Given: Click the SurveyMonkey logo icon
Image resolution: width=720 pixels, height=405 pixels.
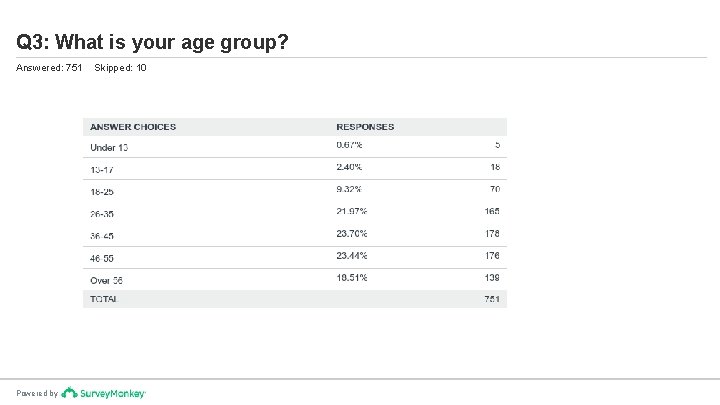Looking at the screenshot, I should pyautogui.click(x=69, y=393).
